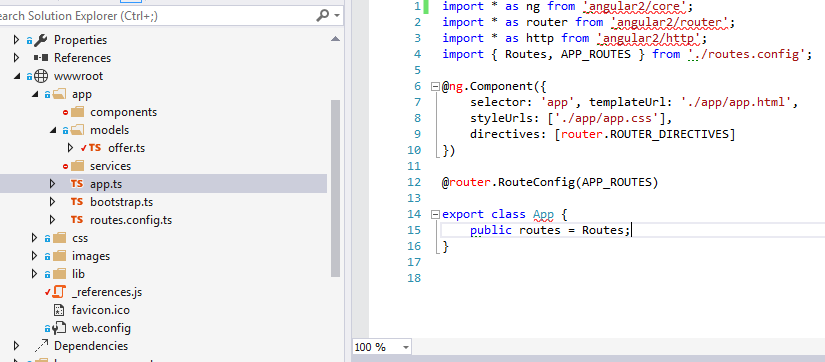Screen dimensions: 825x362
Task: Open the 100 % zoom level dropdown
Action: click(405, 347)
